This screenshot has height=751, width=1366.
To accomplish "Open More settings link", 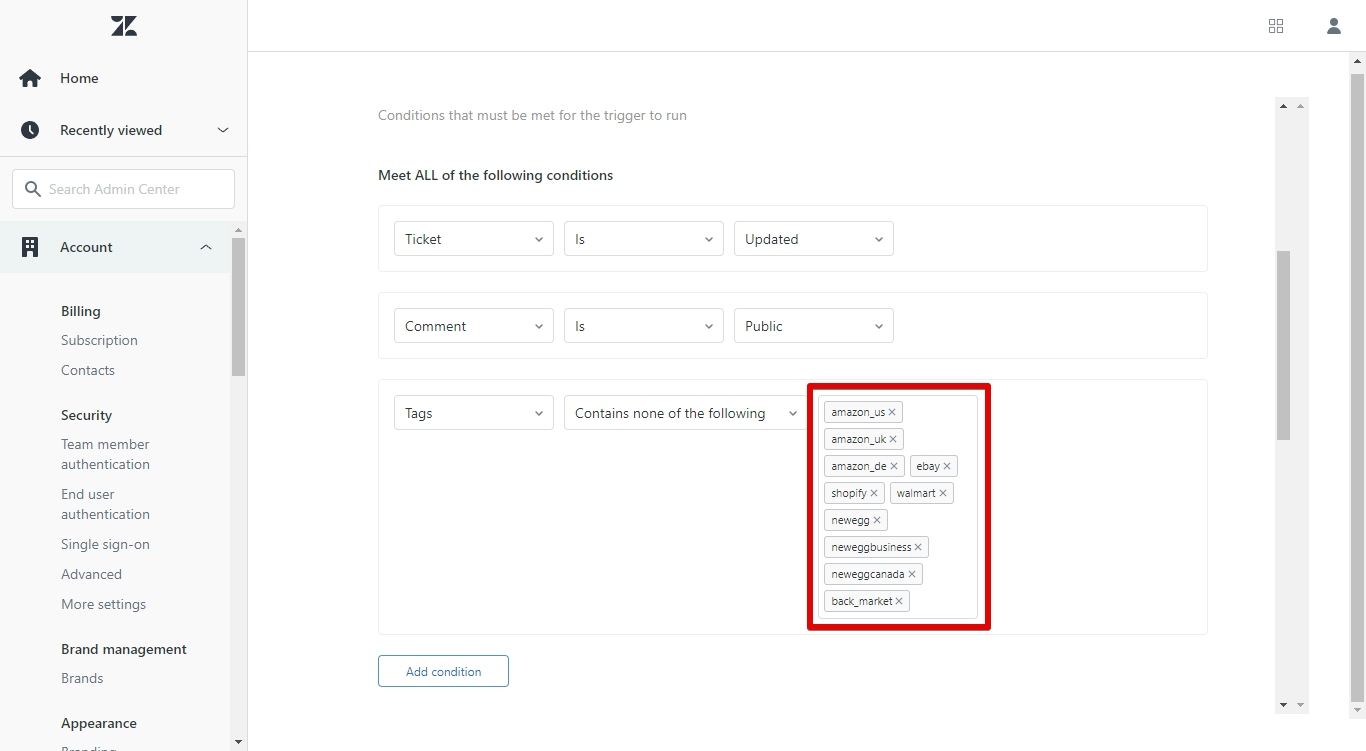I will pyautogui.click(x=103, y=604).
